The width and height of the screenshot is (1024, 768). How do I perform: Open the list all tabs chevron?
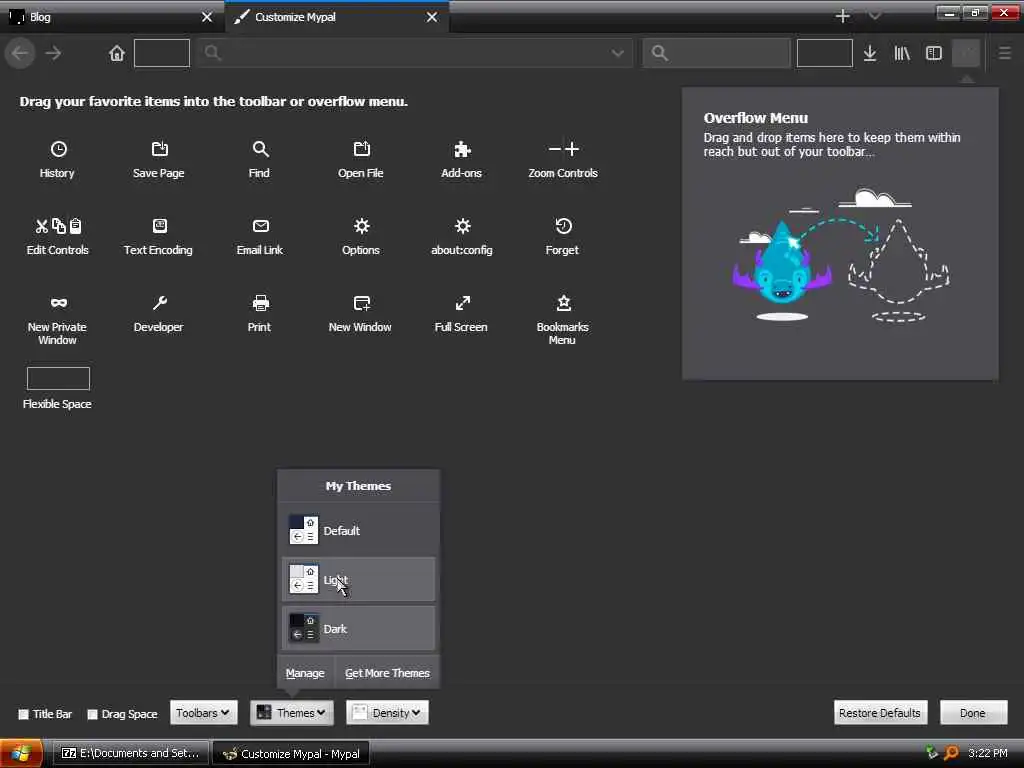pos(874,16)
